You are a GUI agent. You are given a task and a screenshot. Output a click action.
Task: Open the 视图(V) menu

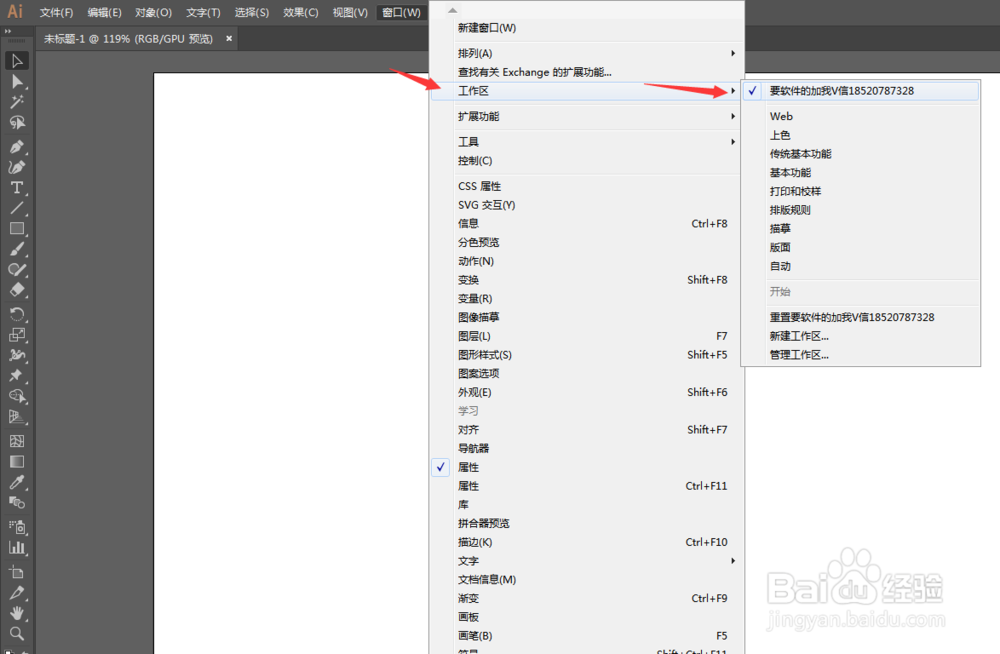(349, 13)
